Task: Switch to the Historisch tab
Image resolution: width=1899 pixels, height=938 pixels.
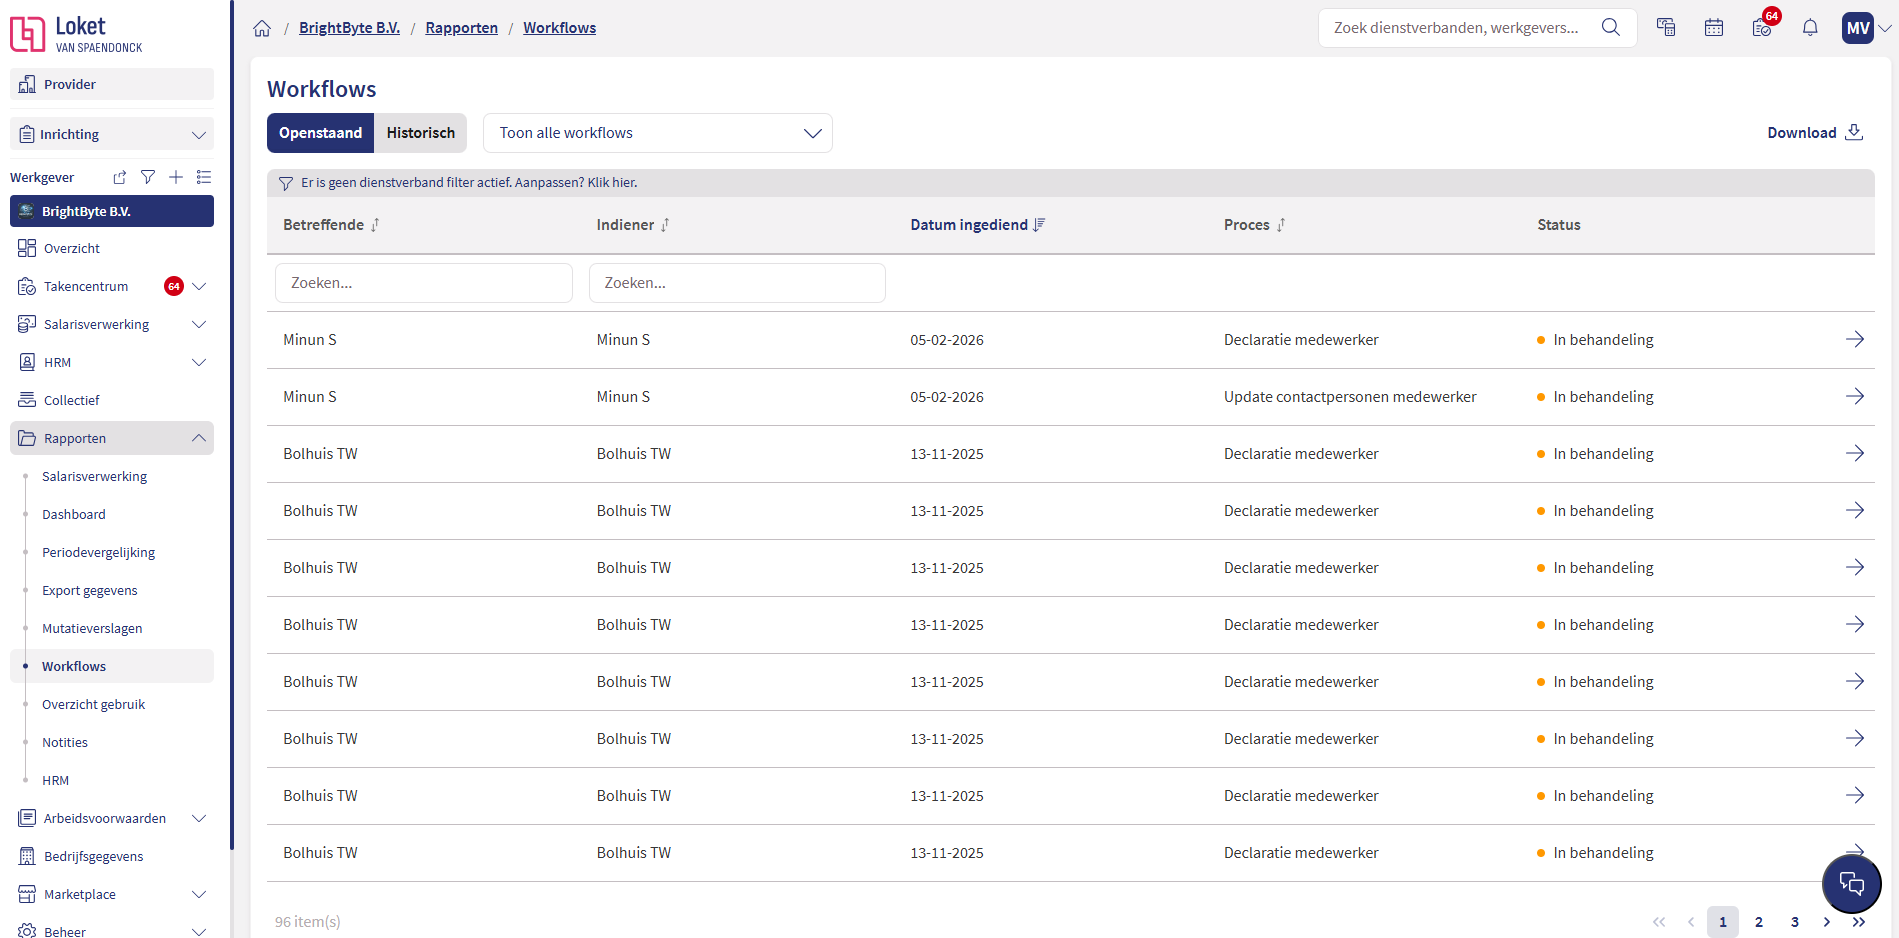Action: [x=420, y=133]
